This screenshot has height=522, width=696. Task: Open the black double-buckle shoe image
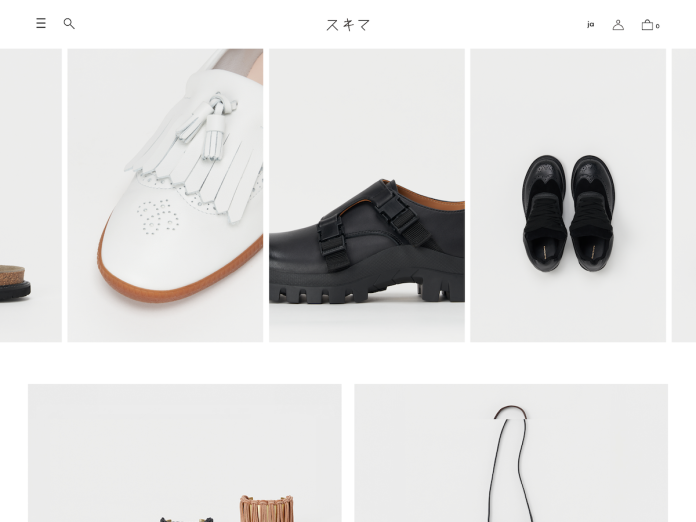367,195
